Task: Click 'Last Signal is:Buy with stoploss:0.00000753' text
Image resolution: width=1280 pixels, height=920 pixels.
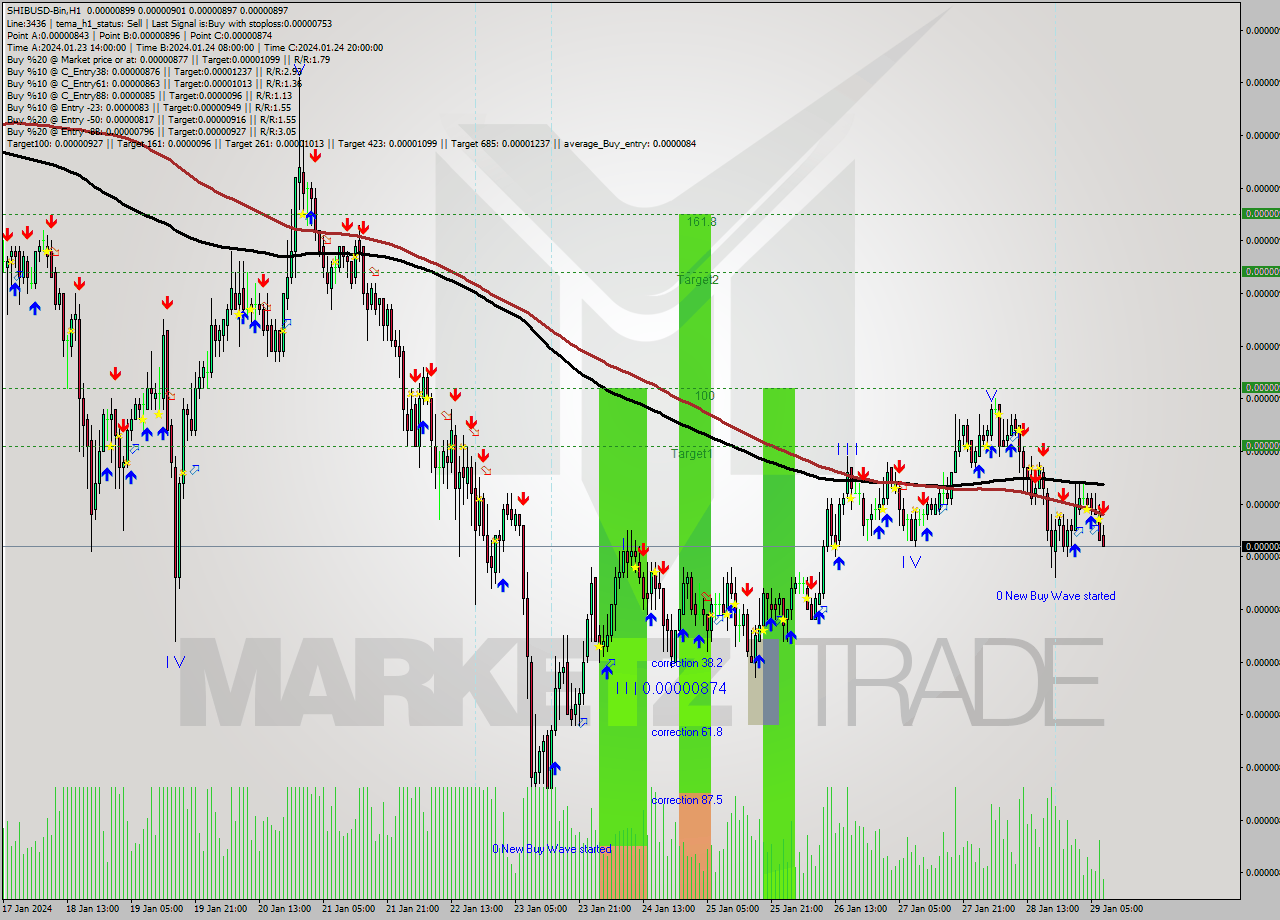Action: [x=243, y=23]
